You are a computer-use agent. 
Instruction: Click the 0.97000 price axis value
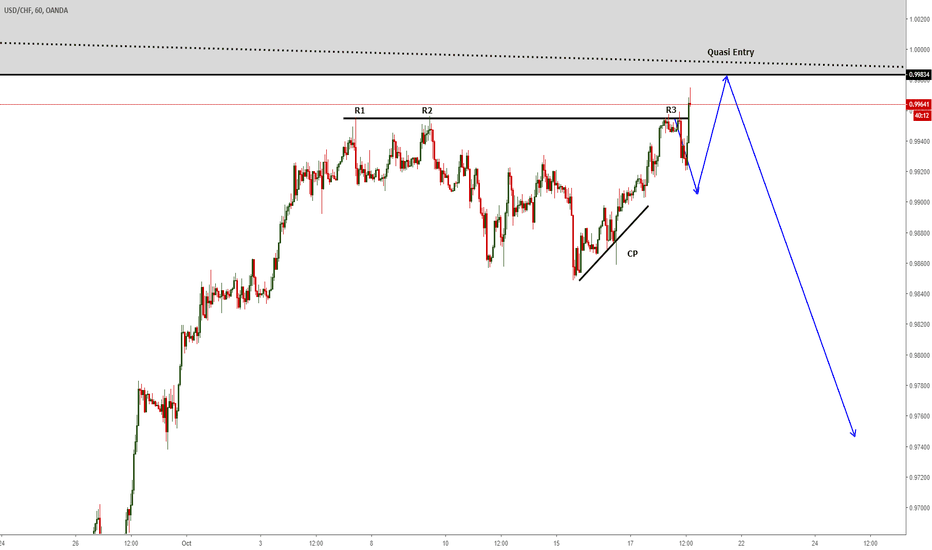919,508
